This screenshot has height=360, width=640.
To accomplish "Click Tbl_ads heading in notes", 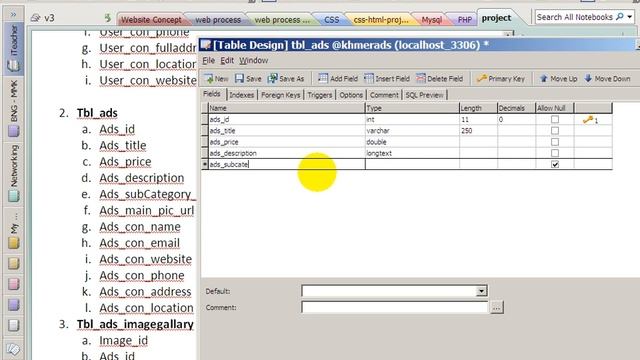I will tap(97, 113).
